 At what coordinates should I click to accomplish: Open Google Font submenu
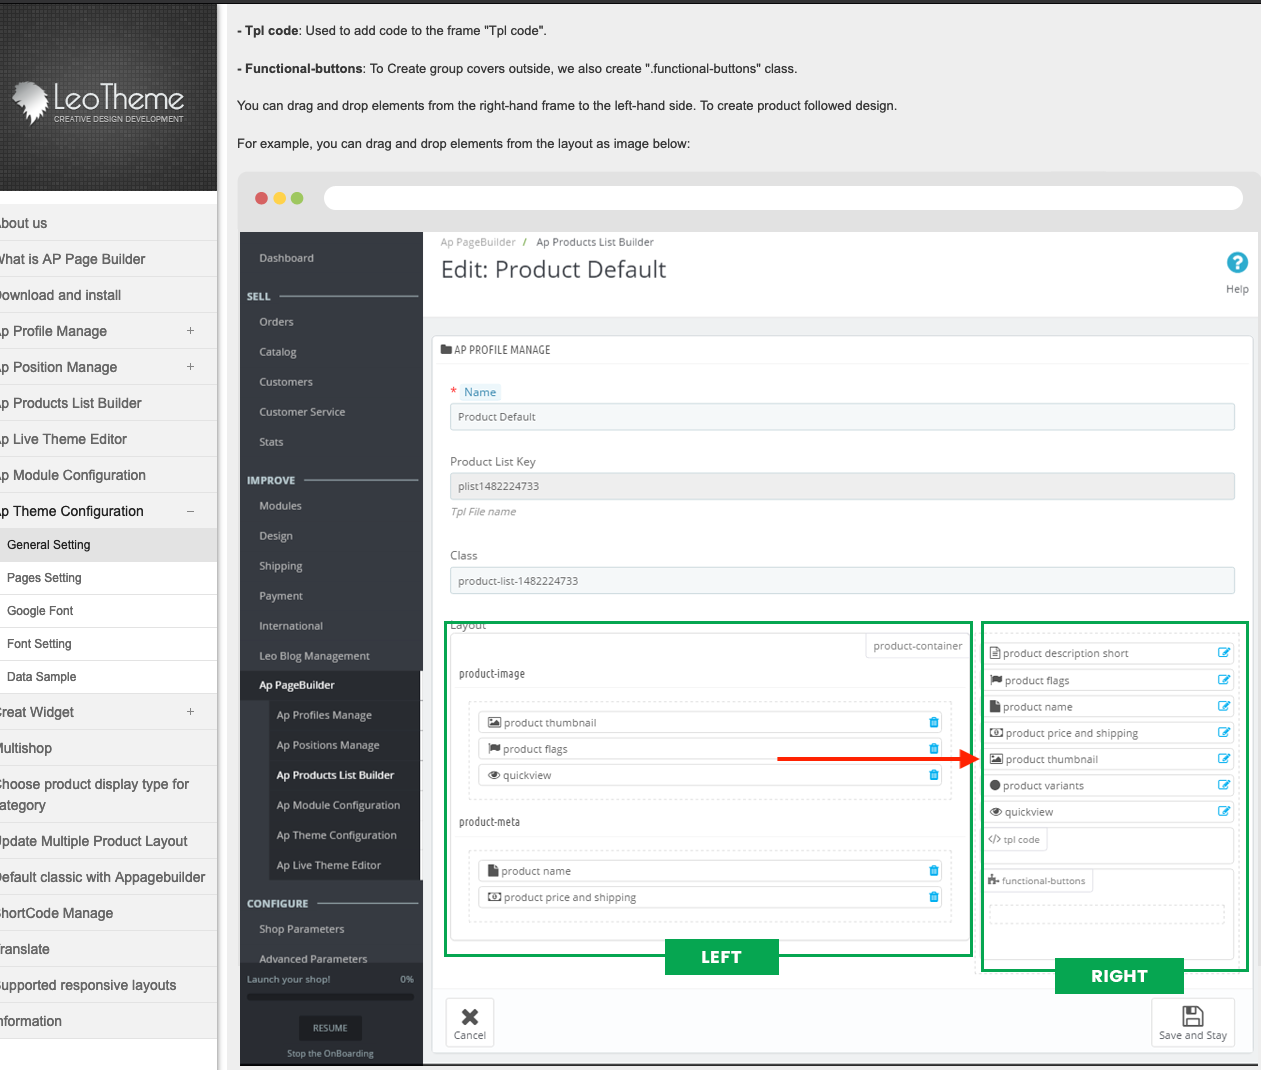(x=108, y=611)
